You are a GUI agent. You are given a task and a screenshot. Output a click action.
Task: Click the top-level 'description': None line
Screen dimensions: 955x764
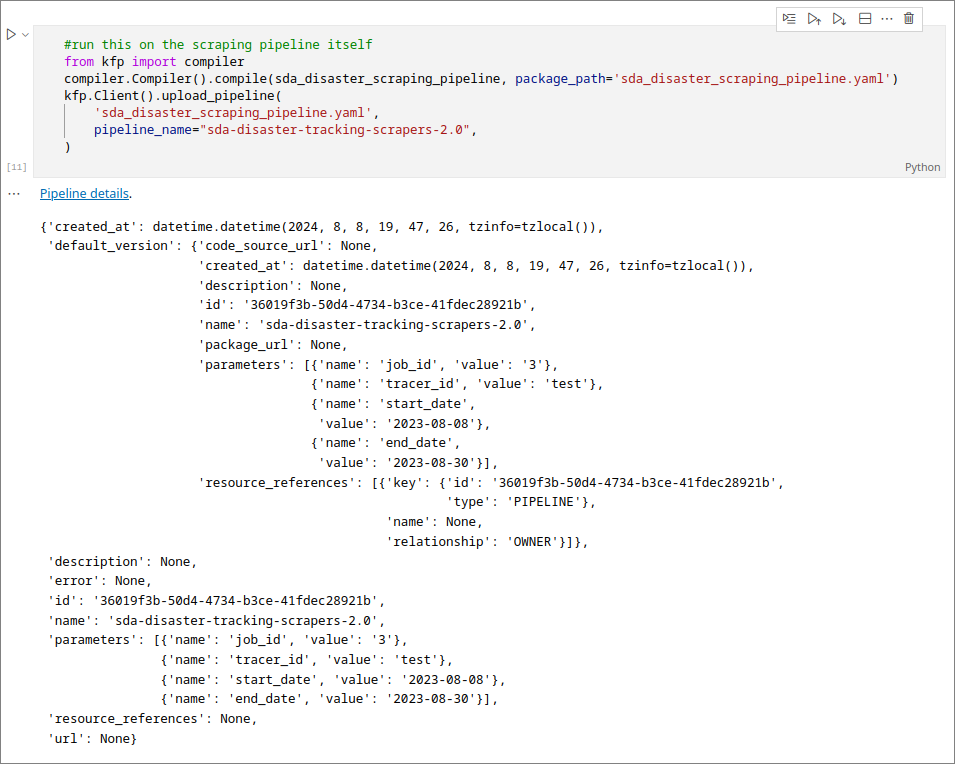tap(122, 562)
